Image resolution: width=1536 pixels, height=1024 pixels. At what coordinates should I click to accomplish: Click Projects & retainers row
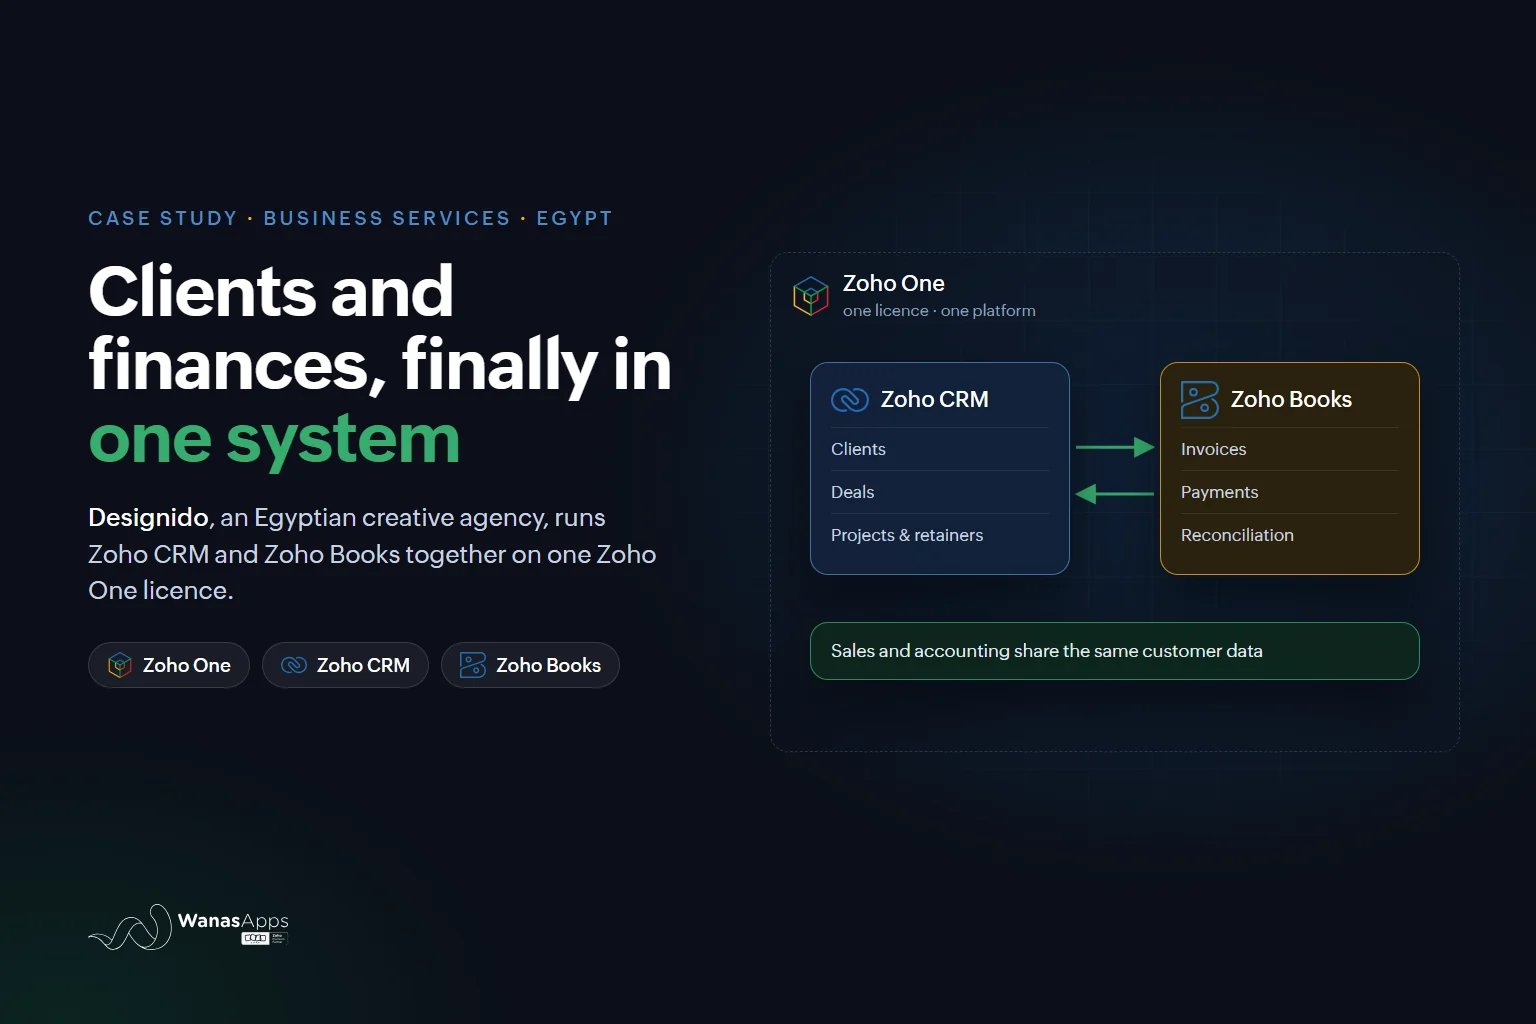[x=940, y=535]
